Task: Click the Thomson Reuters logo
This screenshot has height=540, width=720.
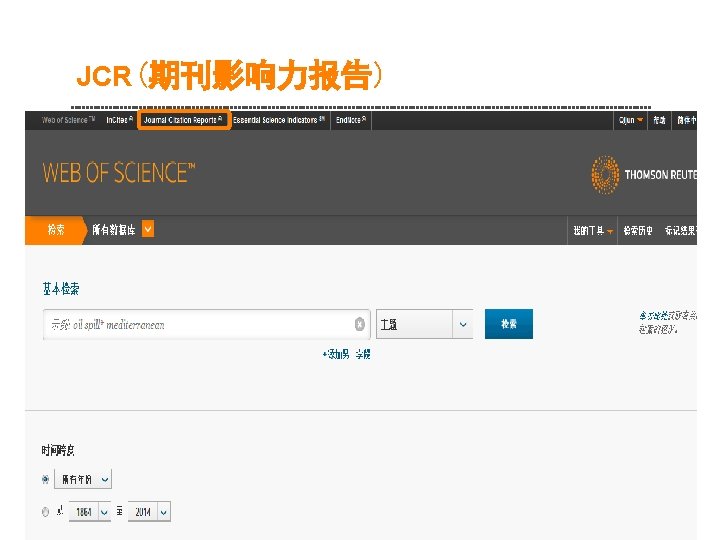Action: point(644,174)
